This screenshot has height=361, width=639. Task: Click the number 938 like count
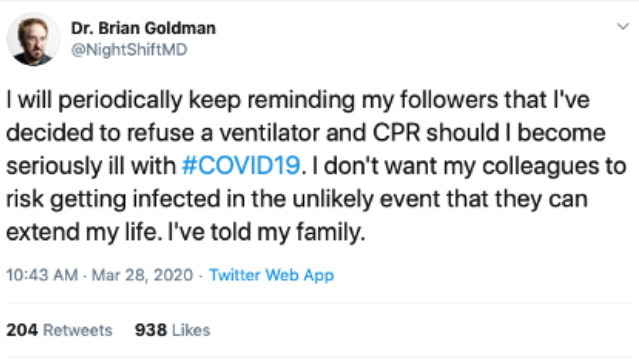(151, 330)
